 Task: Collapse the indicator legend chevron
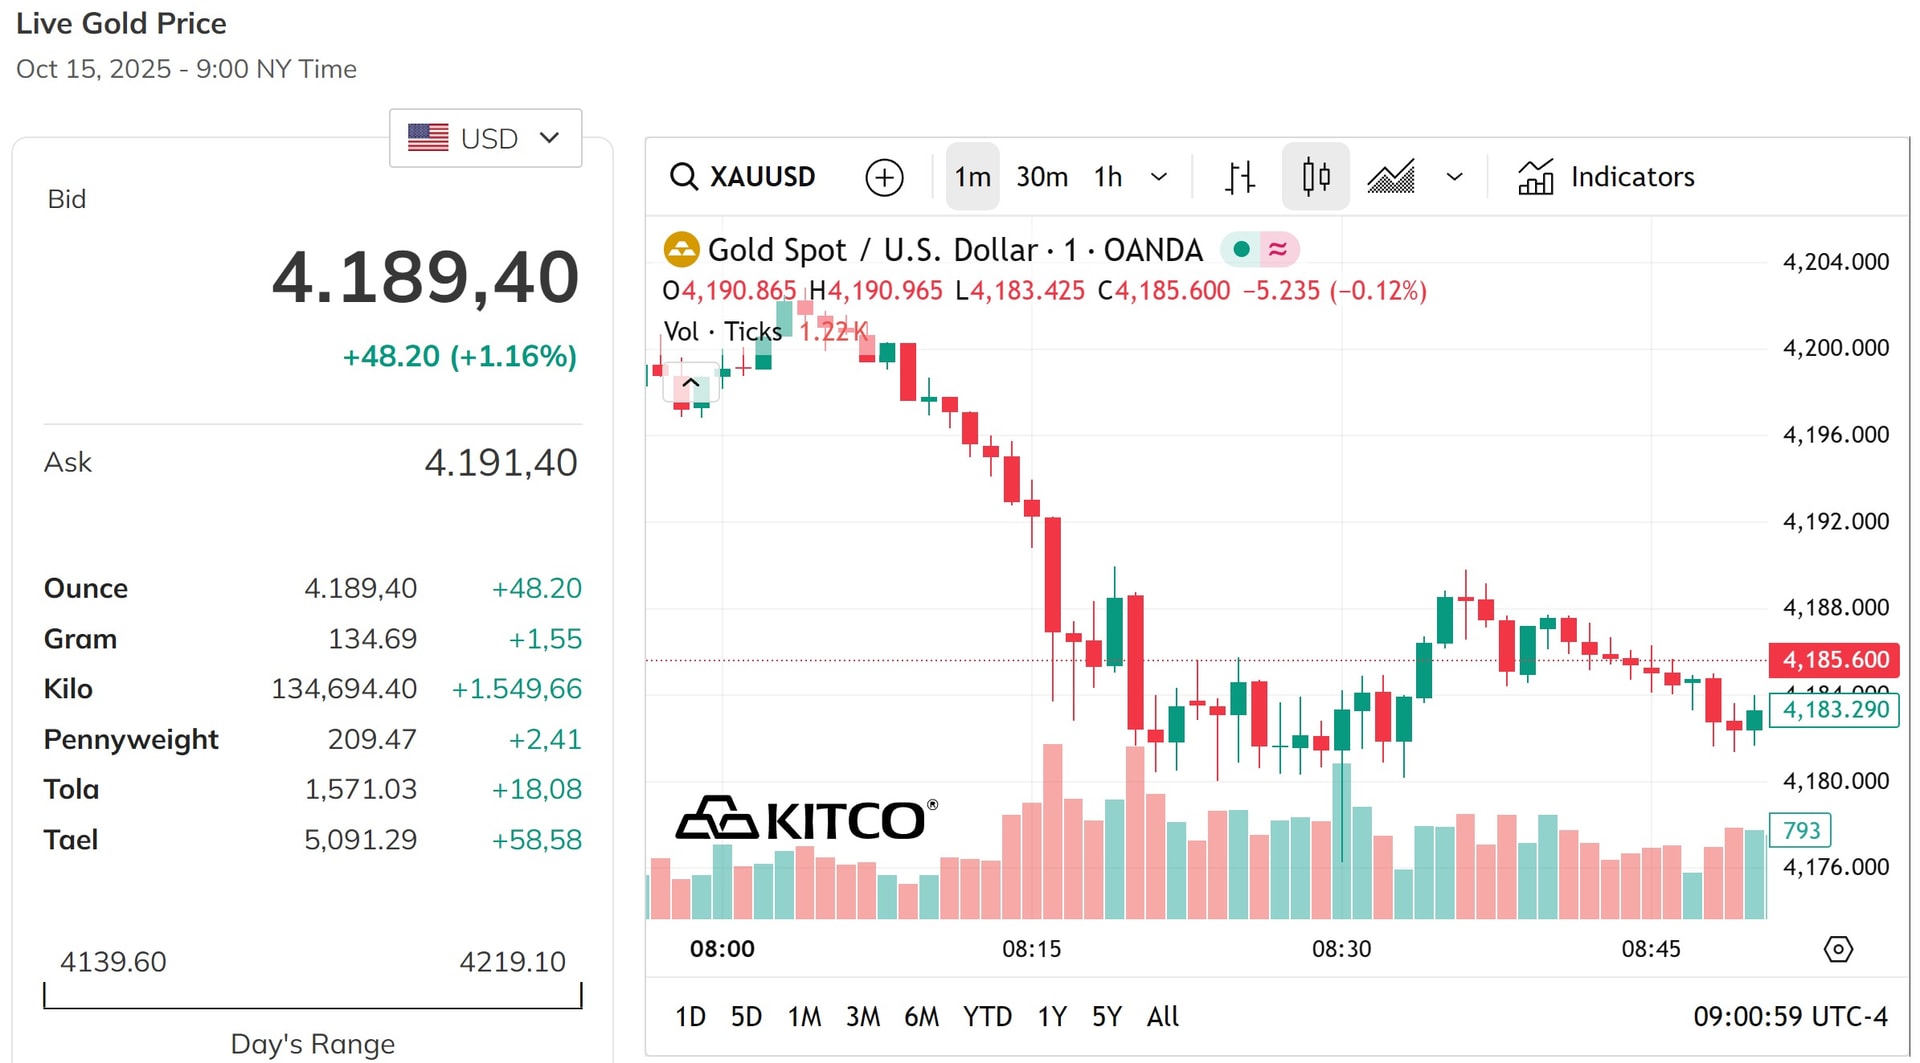[691, 382]
